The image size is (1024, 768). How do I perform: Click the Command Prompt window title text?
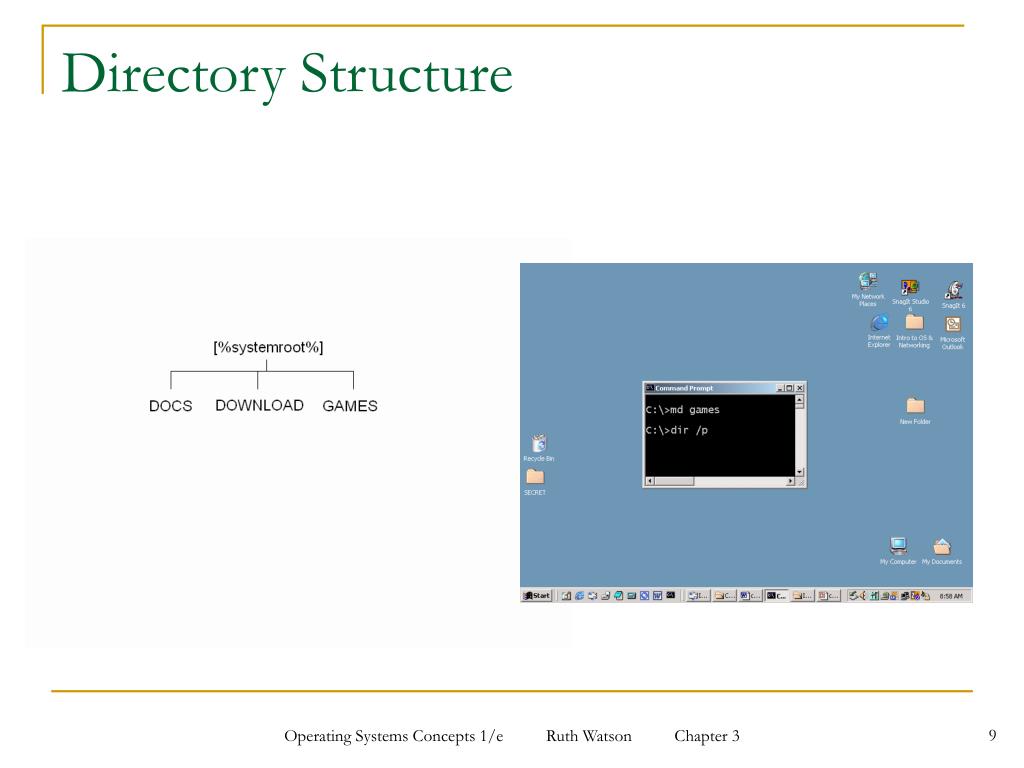[684, 388]
